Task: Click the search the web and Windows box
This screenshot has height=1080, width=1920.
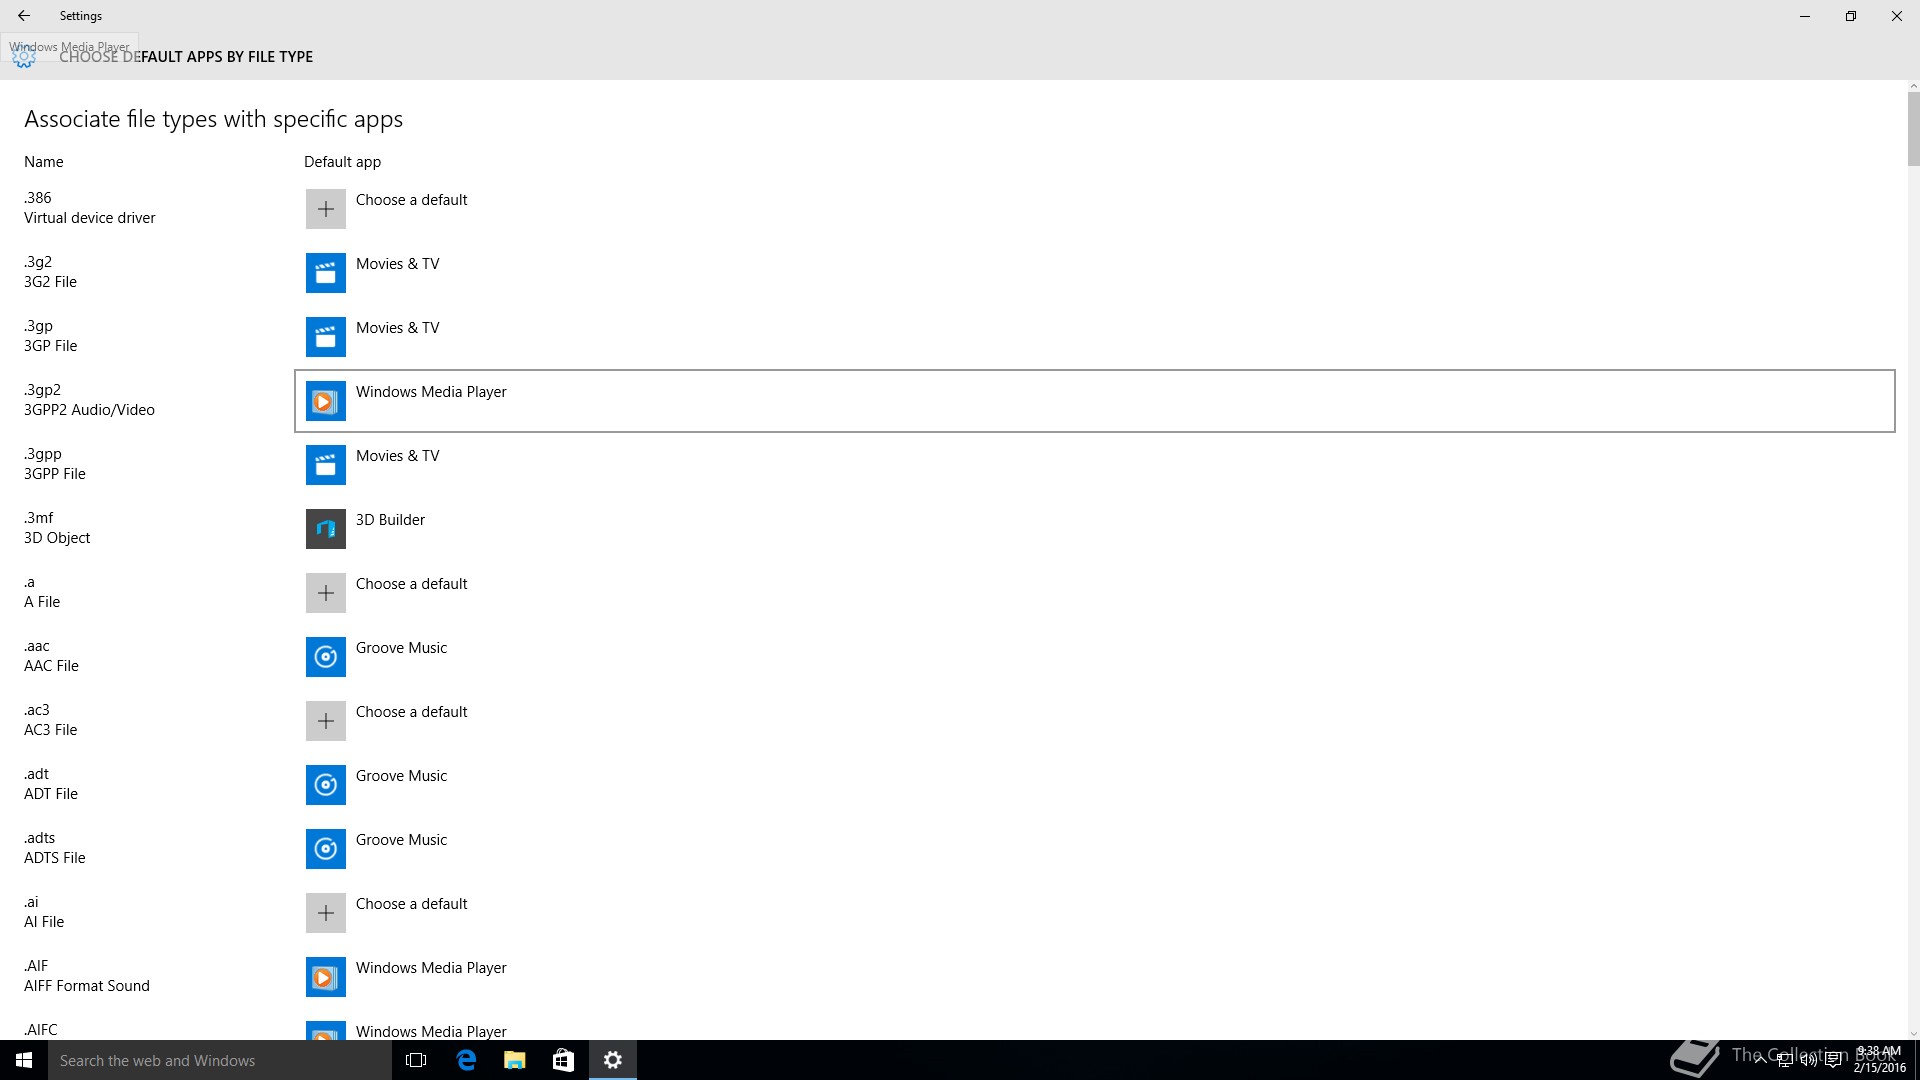Action: click(x=220, y=1060)
